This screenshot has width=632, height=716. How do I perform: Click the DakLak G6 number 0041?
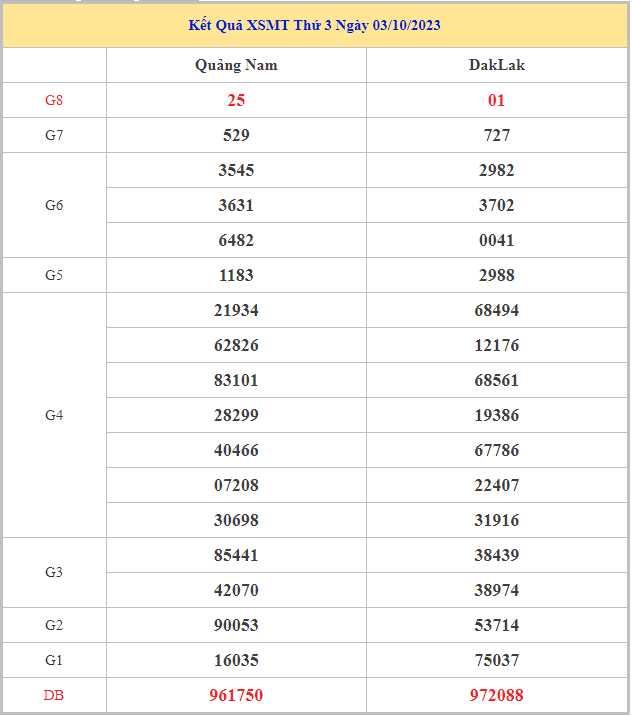click(496, 240)
